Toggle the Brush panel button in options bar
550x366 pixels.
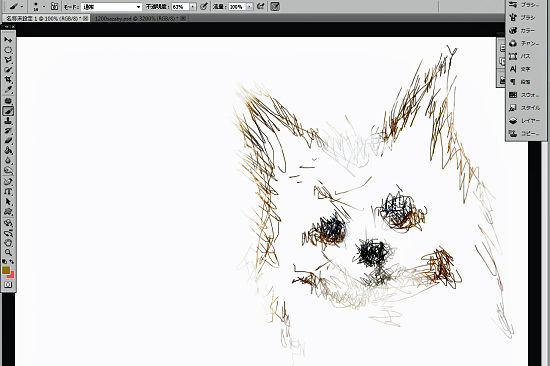coord(54,6)
